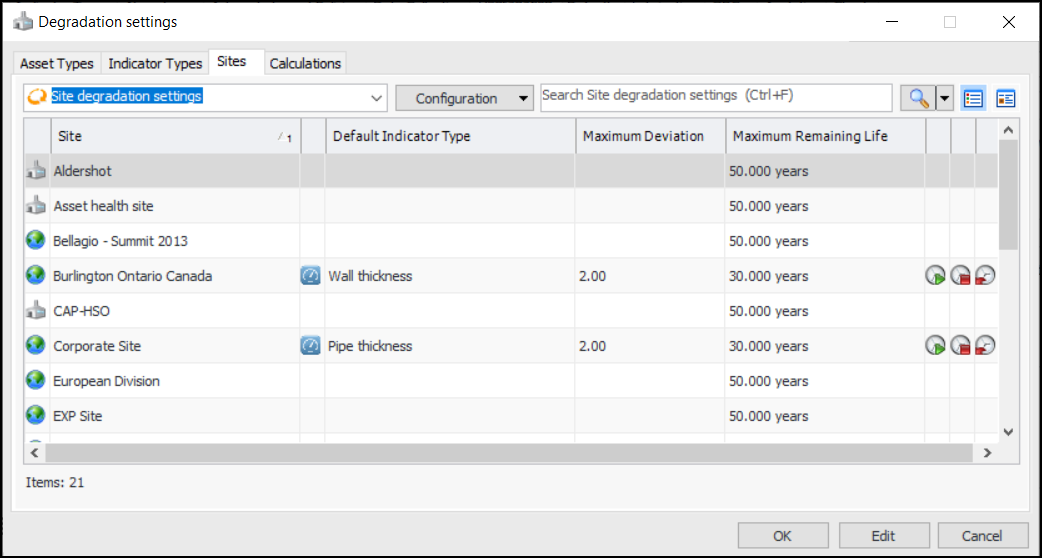1042x558 pixels.
Task: Click 2.00 deviation in Corporate Site row
Action: coord(592,347)
